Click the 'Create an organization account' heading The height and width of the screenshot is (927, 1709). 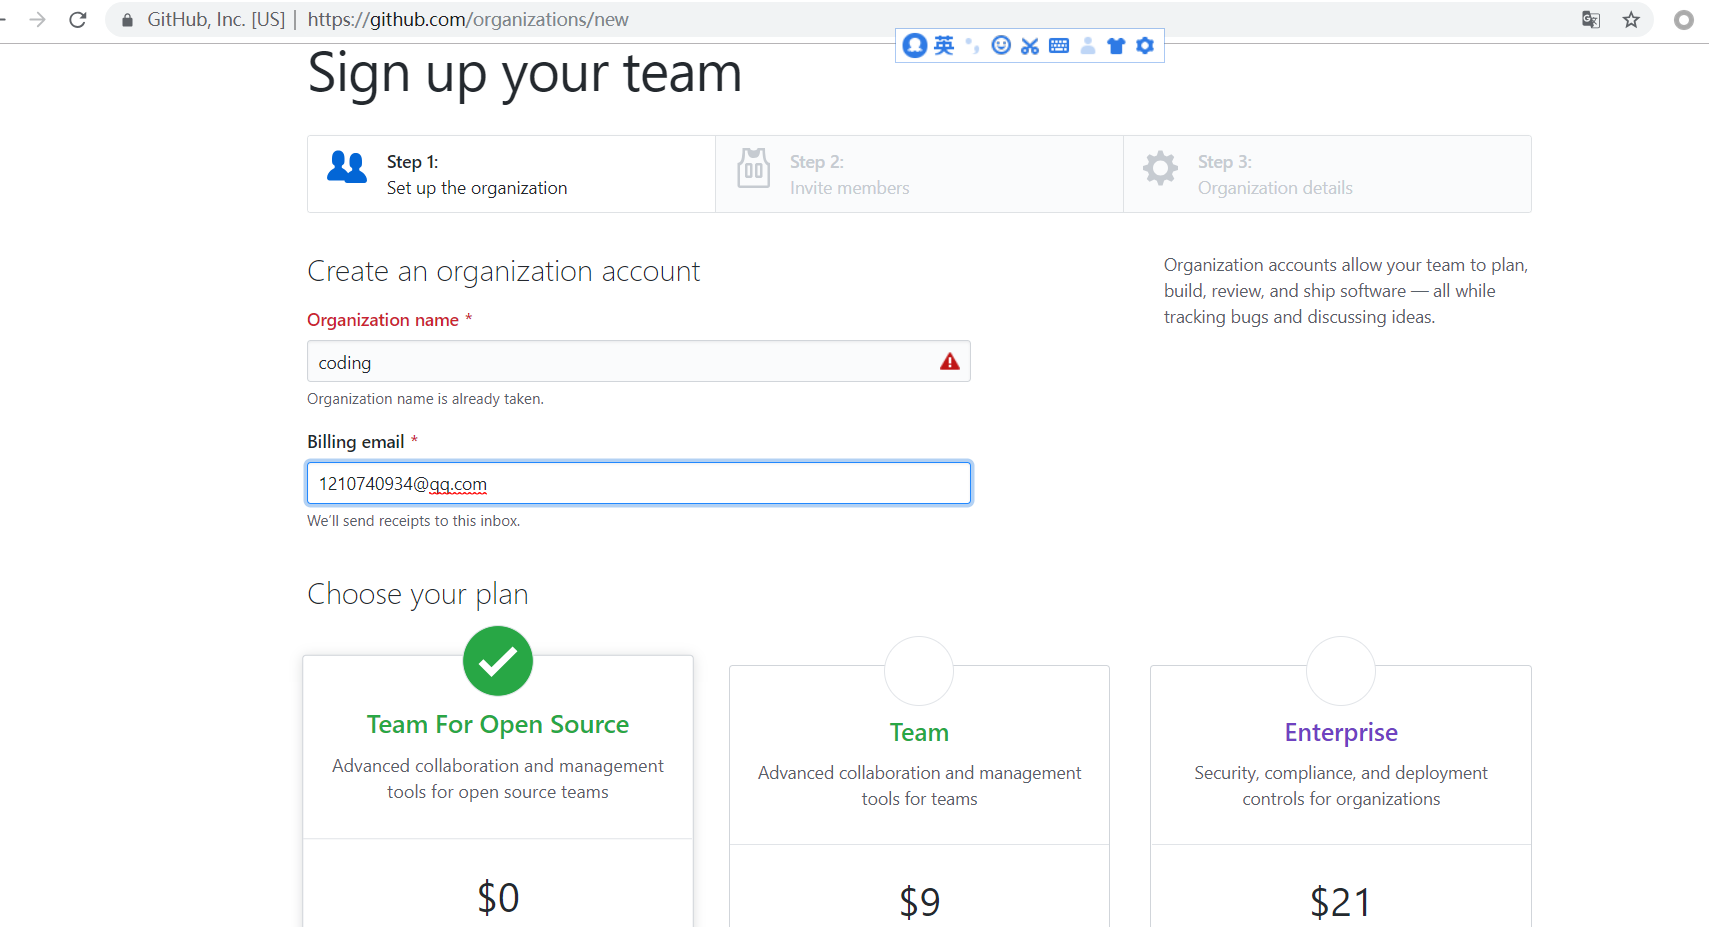504,271
